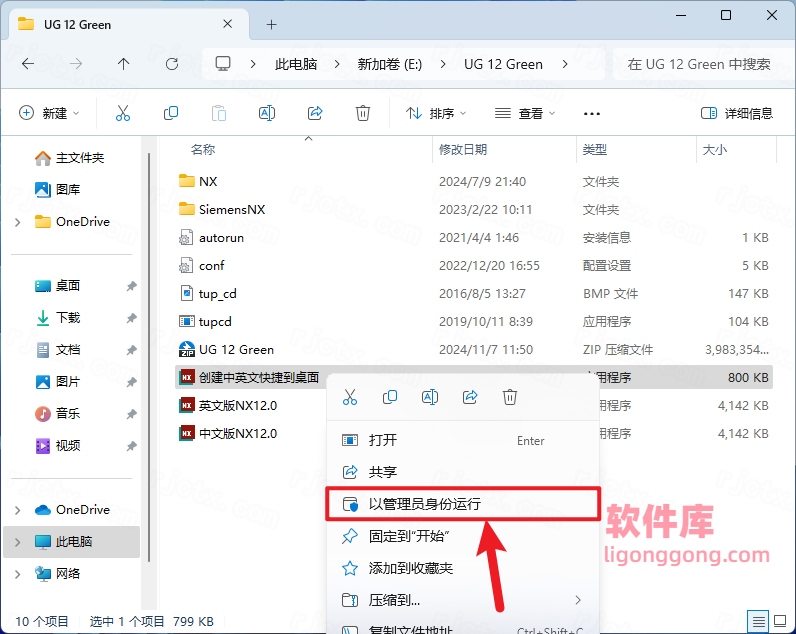Viewport: 796px width, 634px height.
Task: Click 此电脑 in the address bar
Action: coord(296,64)
